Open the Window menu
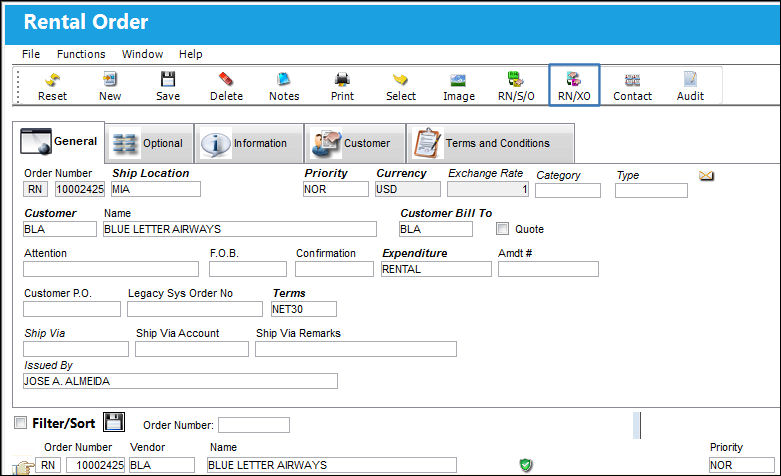The image size is (781, 476). (142, 54)
